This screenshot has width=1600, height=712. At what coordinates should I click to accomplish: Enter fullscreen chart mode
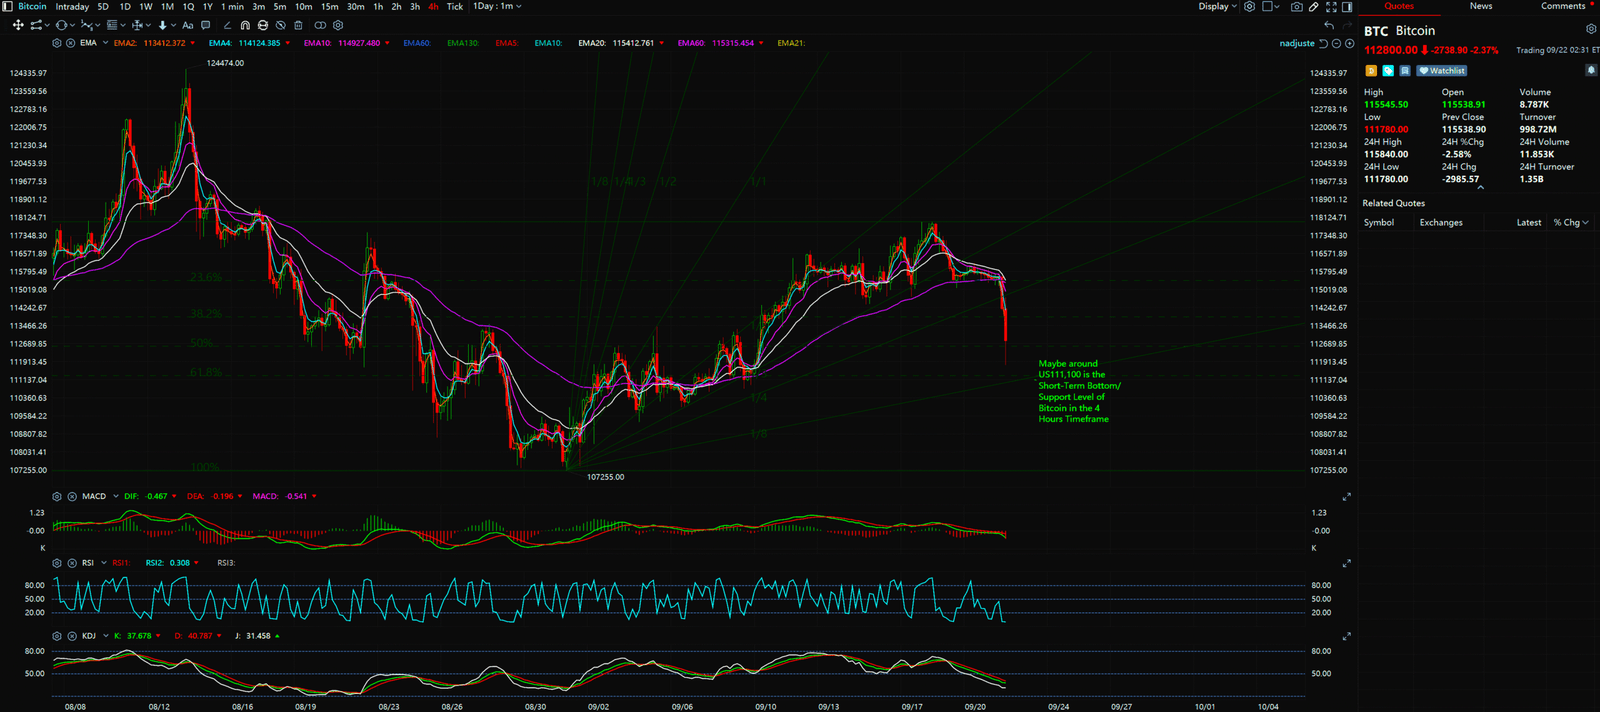click(x=1331, y=7)
